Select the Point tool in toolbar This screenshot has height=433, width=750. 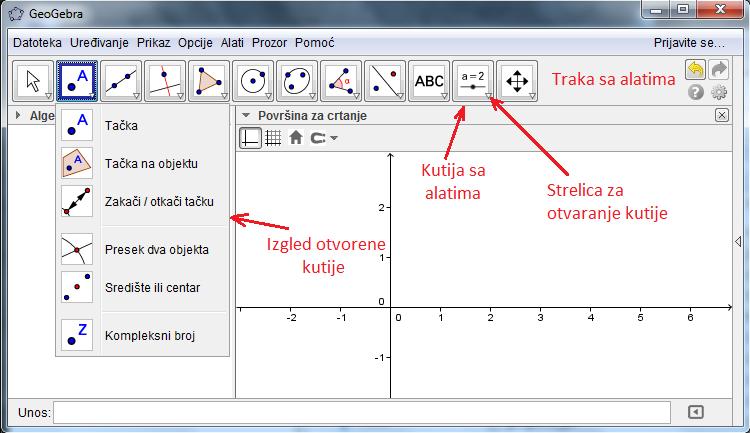(x=77, y=81)
